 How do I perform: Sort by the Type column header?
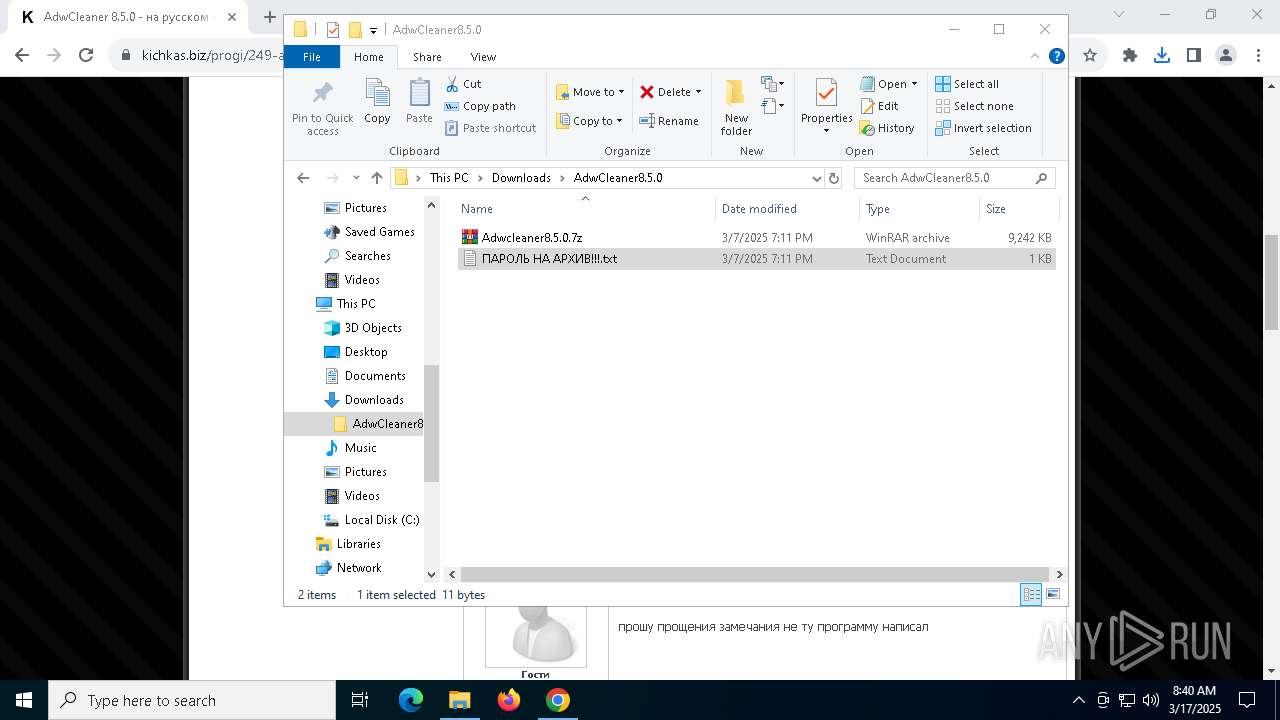(x=919, y=208)
